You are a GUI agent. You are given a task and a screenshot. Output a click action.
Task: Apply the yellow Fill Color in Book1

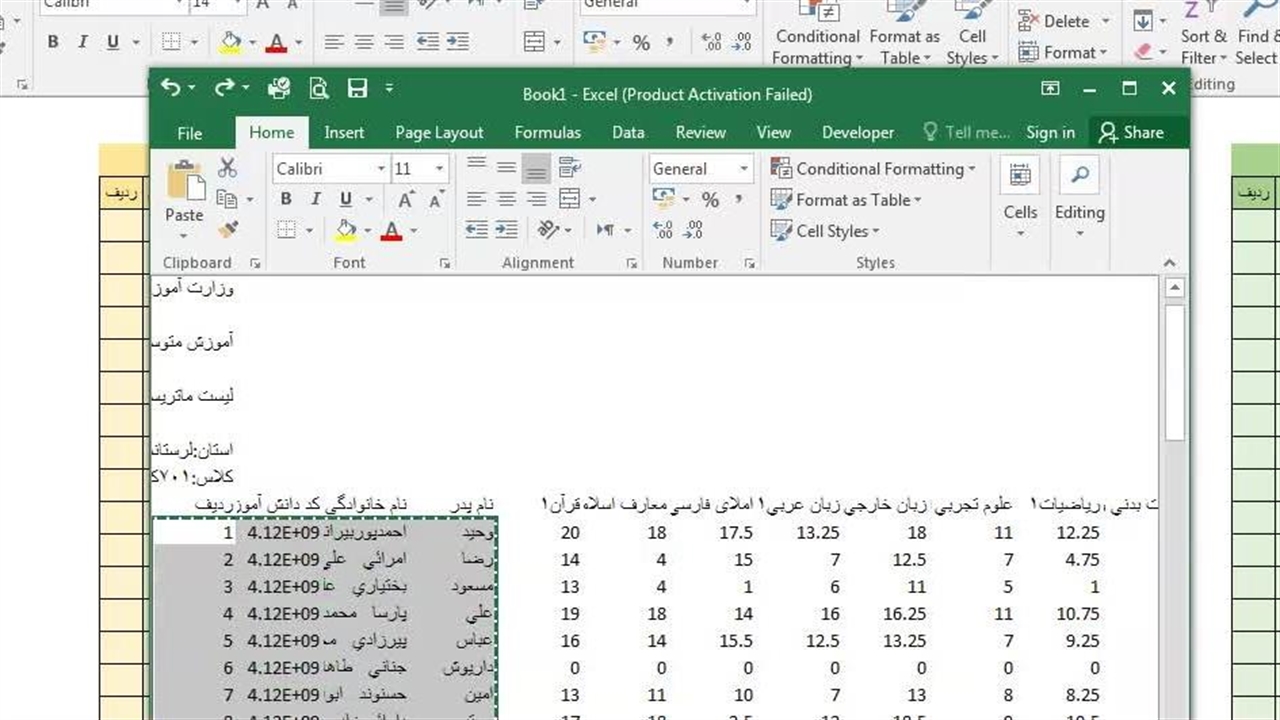346,230
